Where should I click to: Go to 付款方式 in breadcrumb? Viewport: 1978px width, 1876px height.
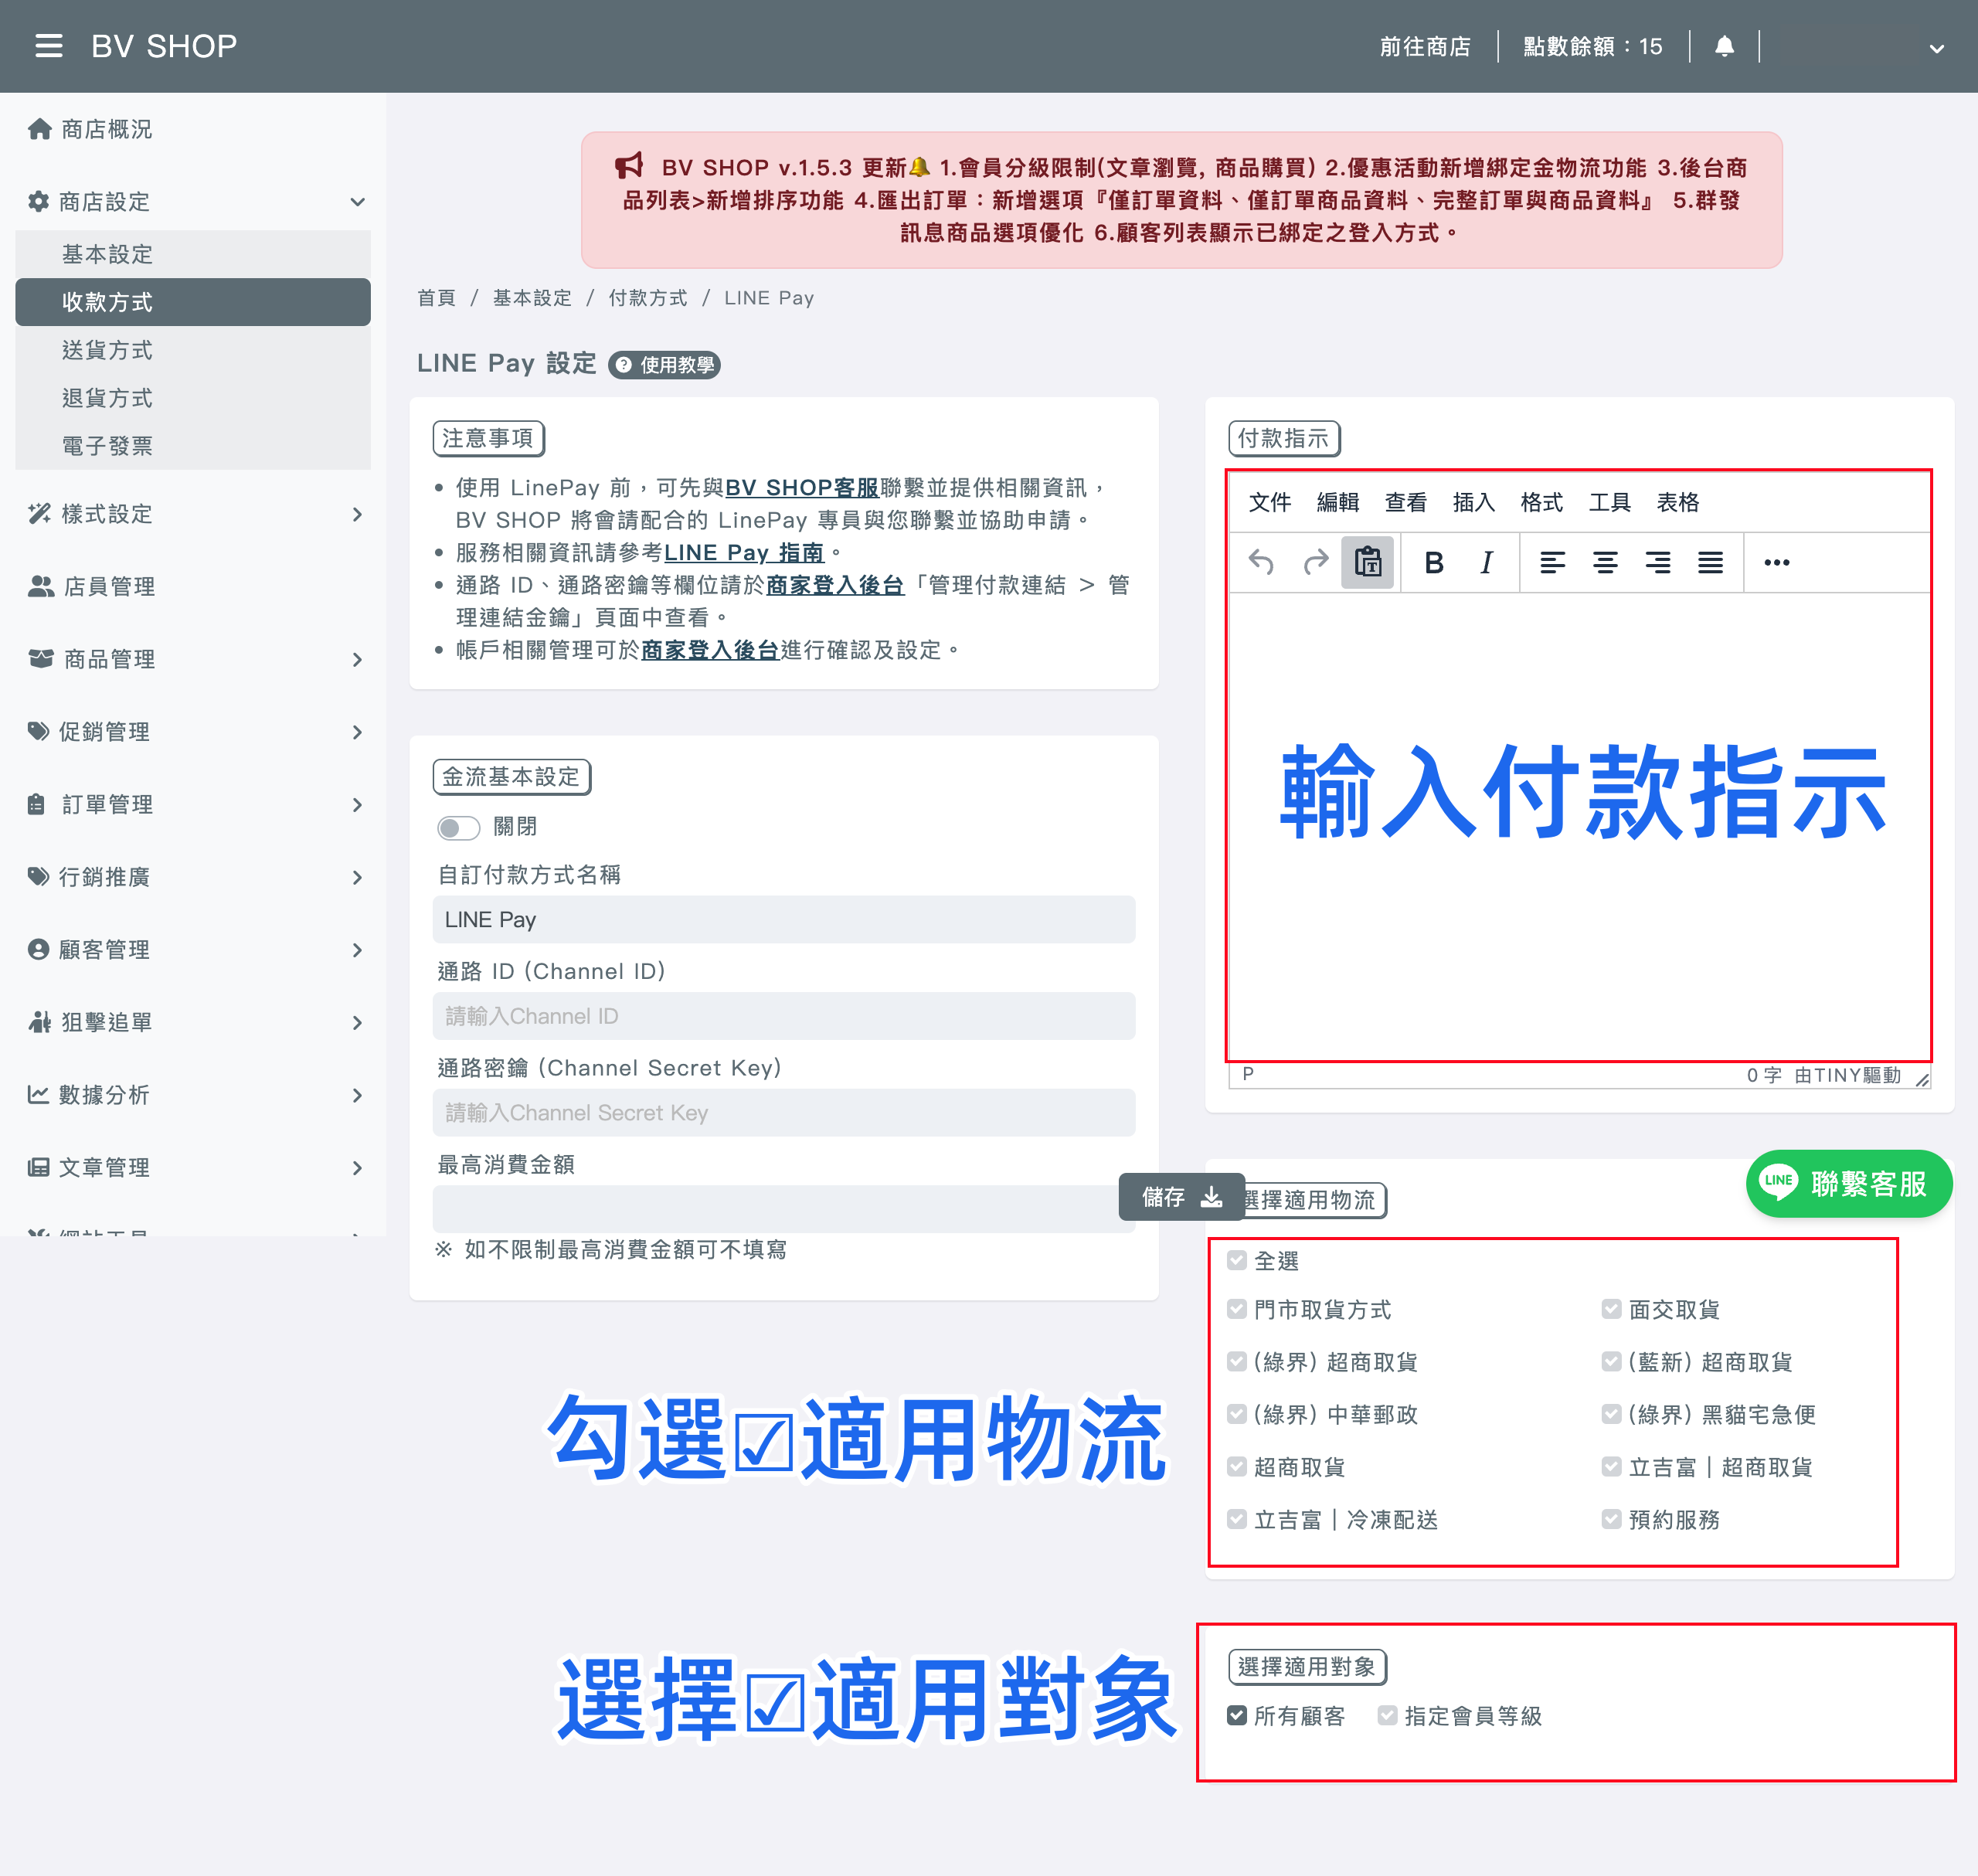[x=648, y=298]
